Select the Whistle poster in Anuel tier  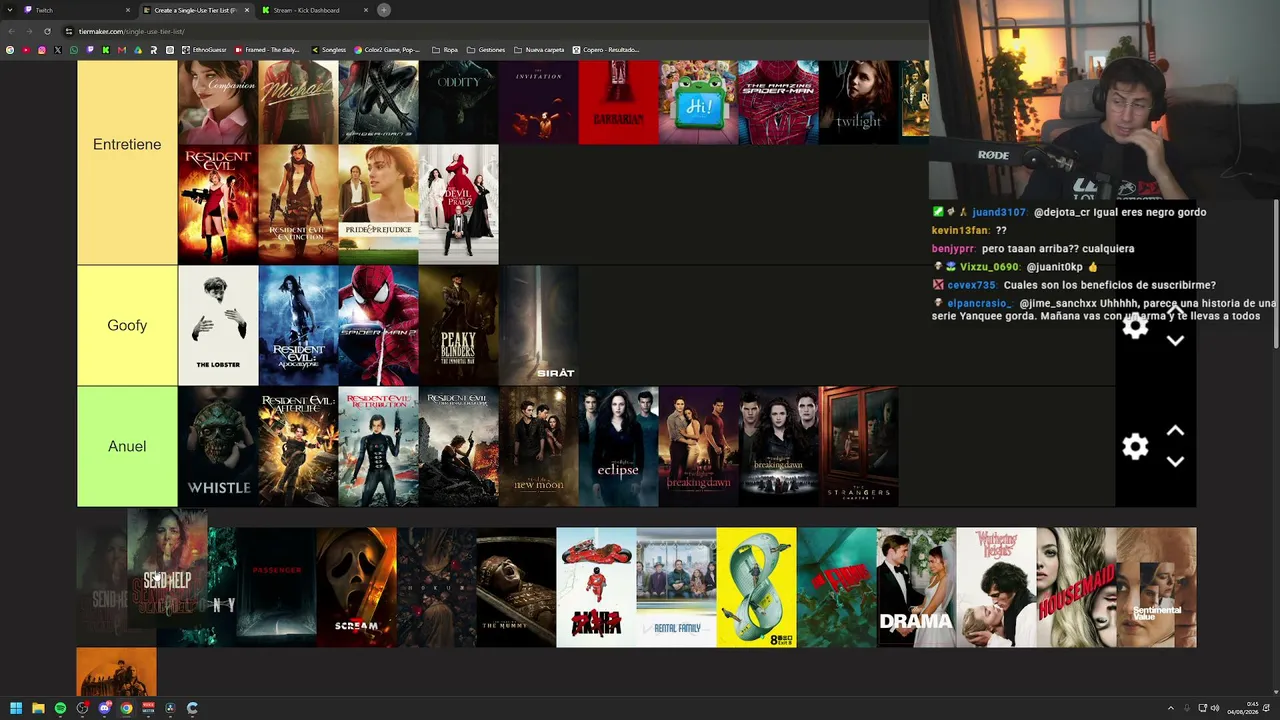pyautogui.click(x=218, y=446)
